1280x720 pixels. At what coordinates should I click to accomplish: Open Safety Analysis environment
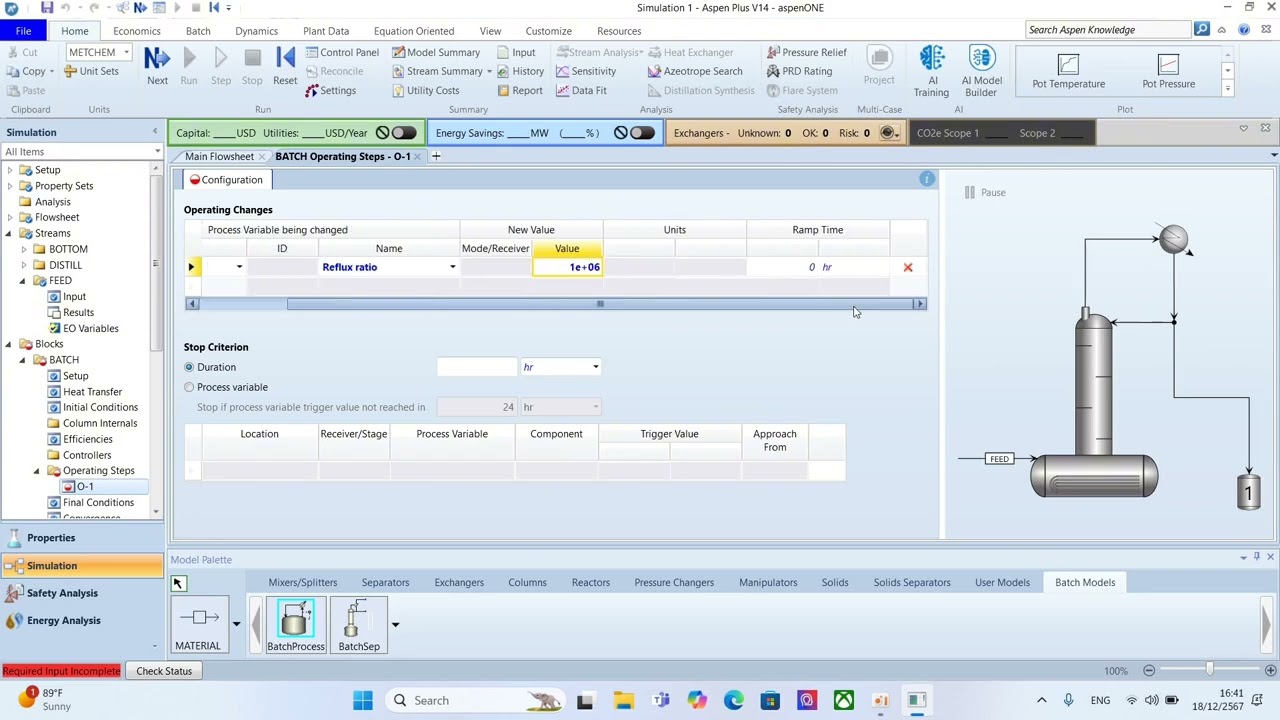(82, 593)
